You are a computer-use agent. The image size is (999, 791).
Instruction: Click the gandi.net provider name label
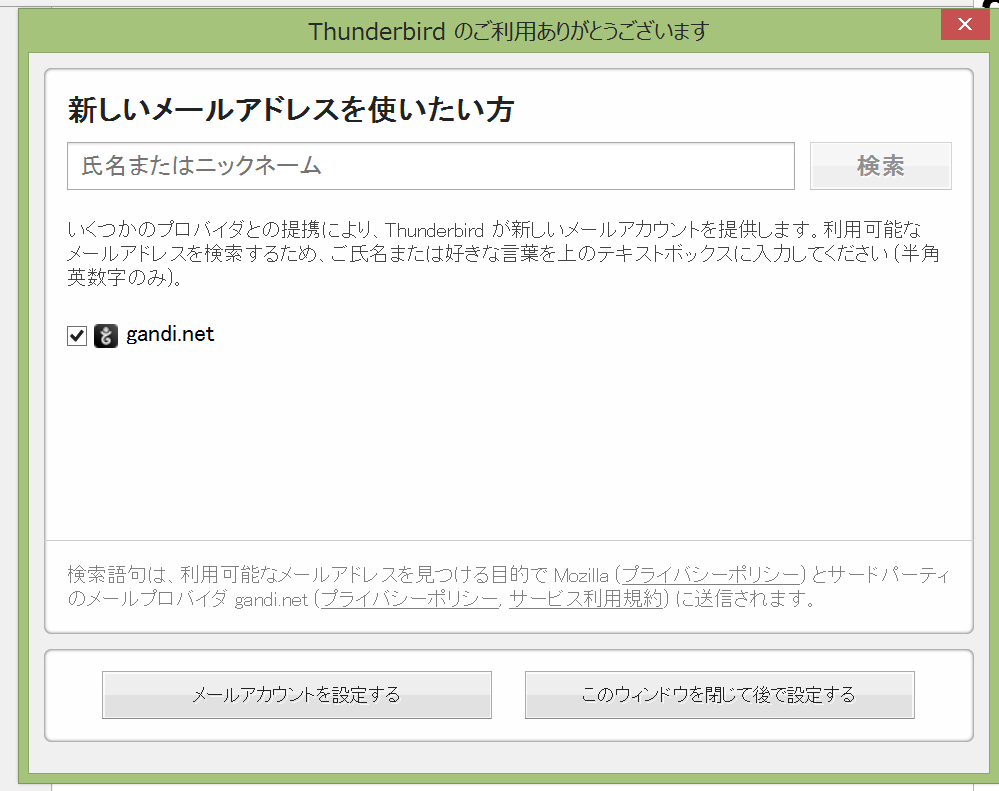170,335
